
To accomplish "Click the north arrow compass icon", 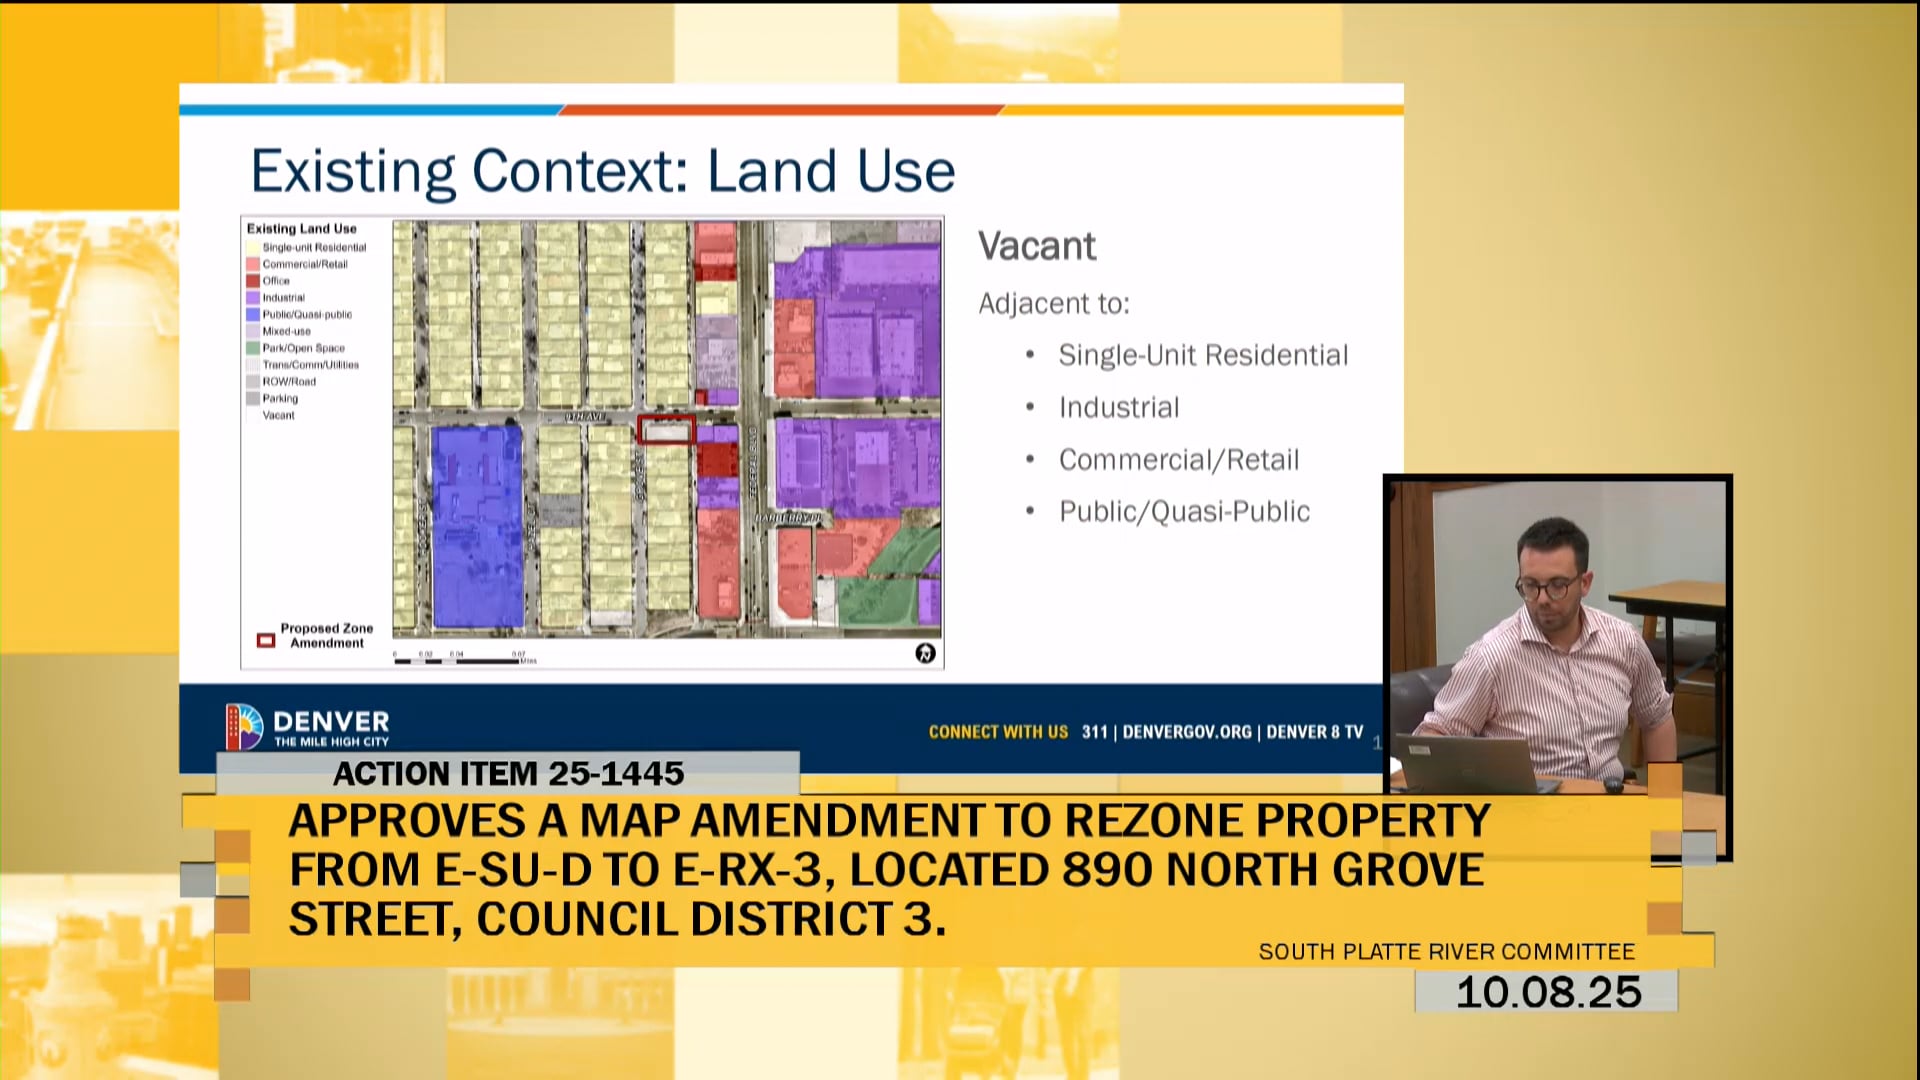I will coord(925,653).
